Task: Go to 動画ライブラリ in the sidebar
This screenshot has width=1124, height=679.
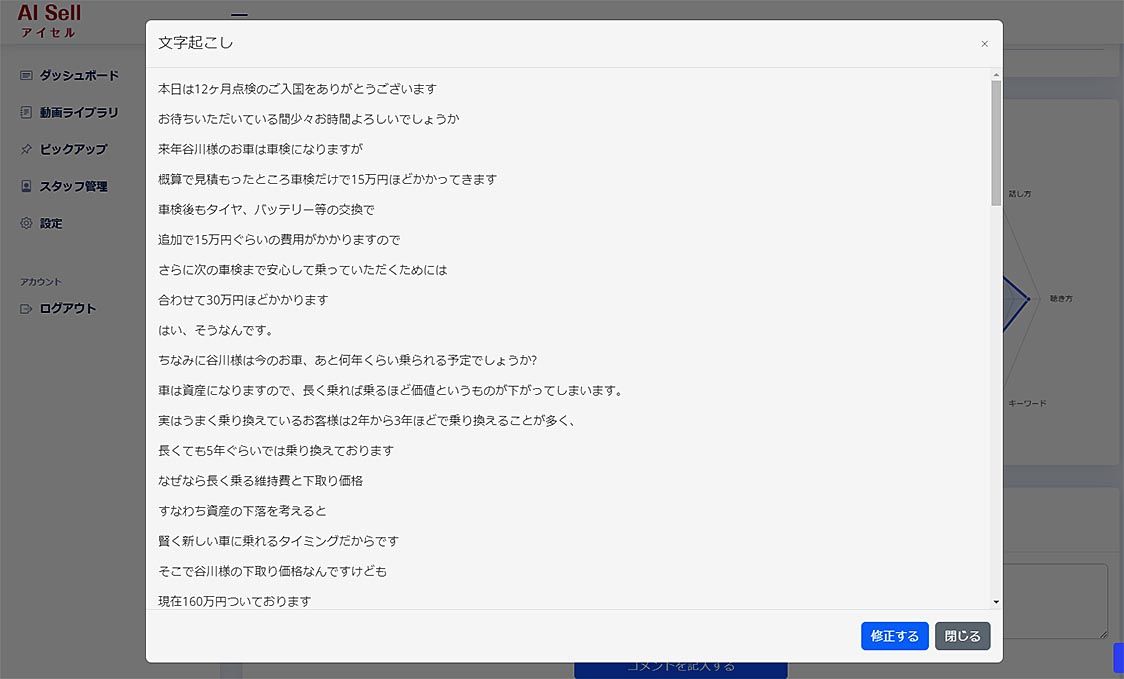Action: click(79, 113)
